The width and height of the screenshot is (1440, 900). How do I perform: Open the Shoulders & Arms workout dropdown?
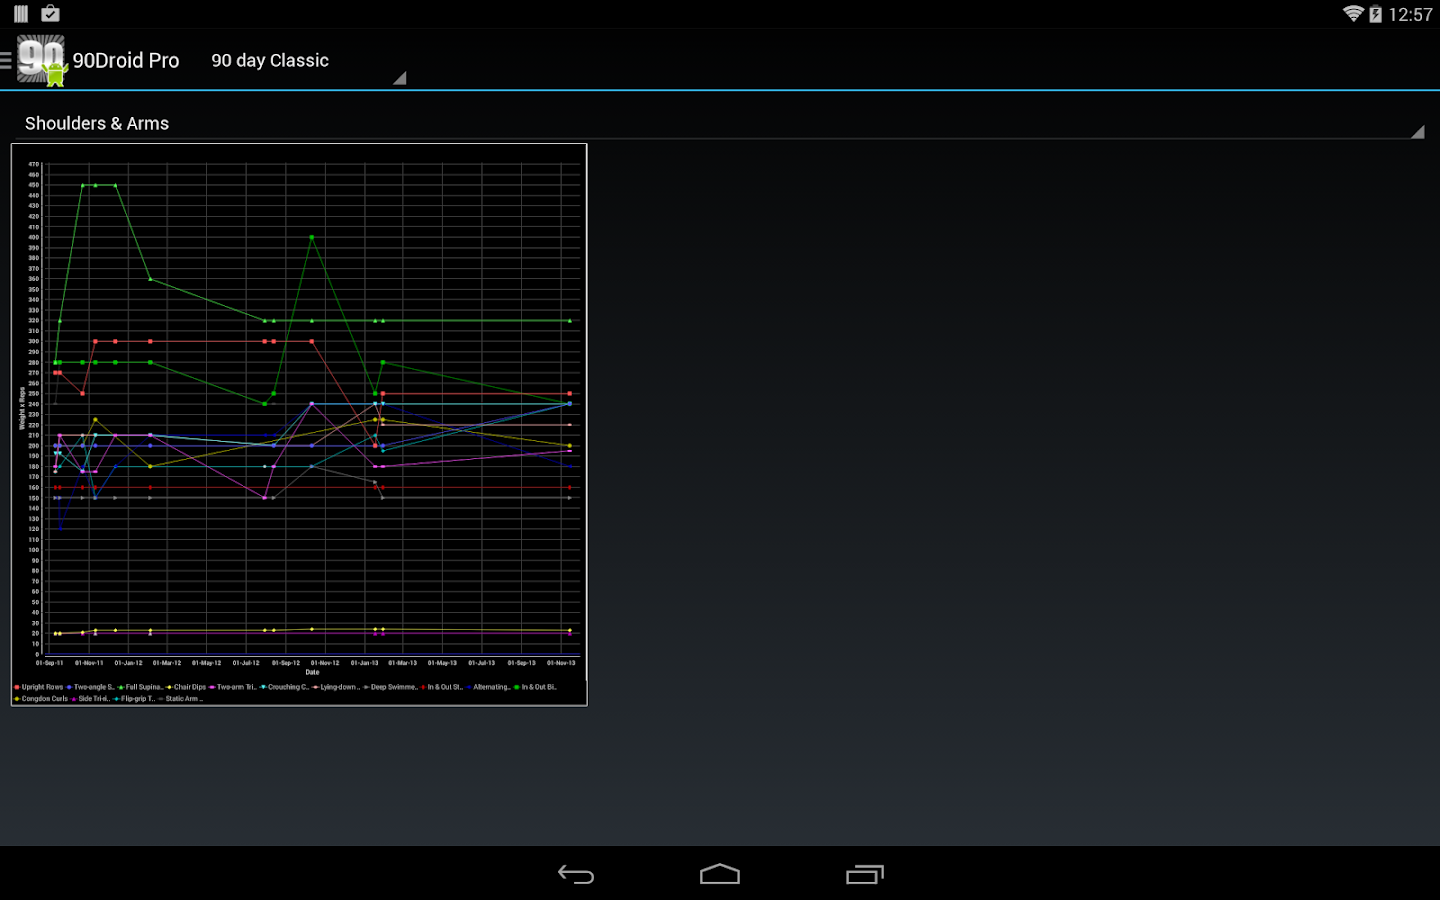[720, 124]
